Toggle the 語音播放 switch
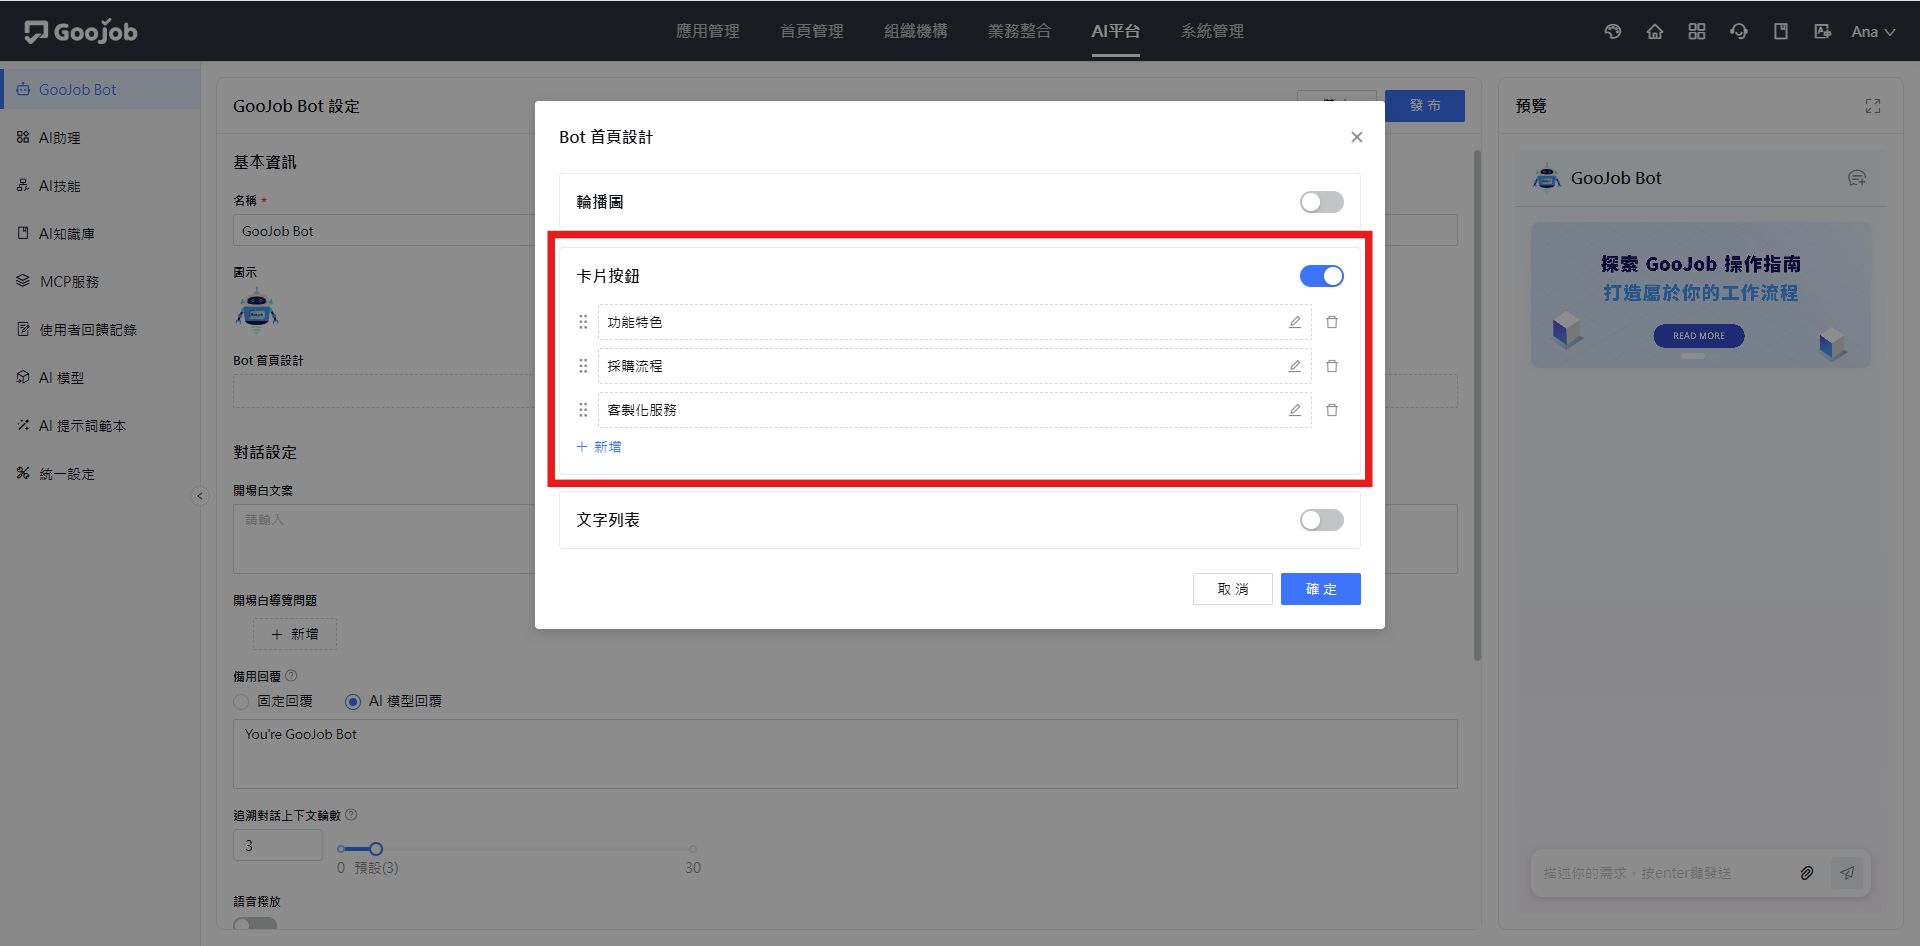Viewport: 1920px width, 946px height. coord(255,925)
